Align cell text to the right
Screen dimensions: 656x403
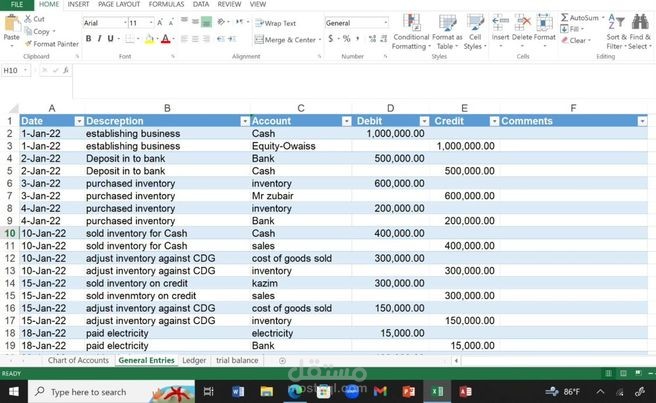[206, 39]
